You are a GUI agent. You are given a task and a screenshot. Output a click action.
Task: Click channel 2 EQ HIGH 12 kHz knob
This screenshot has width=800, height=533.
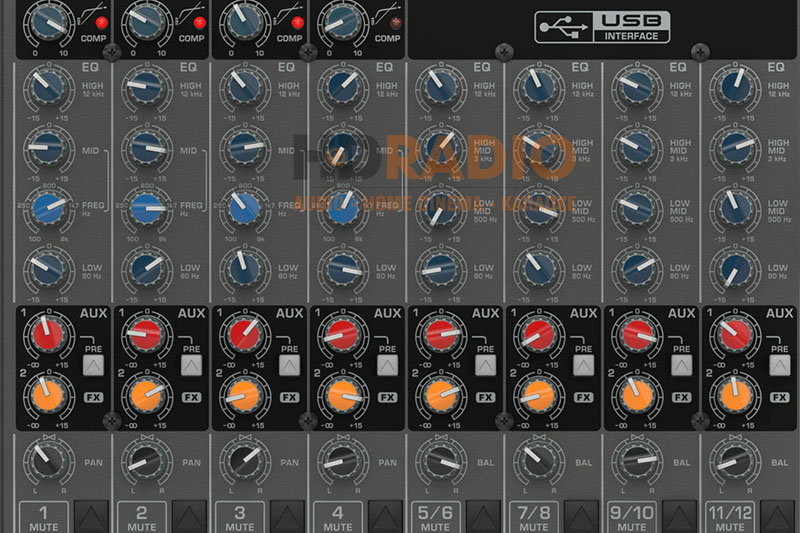point(144,88)
